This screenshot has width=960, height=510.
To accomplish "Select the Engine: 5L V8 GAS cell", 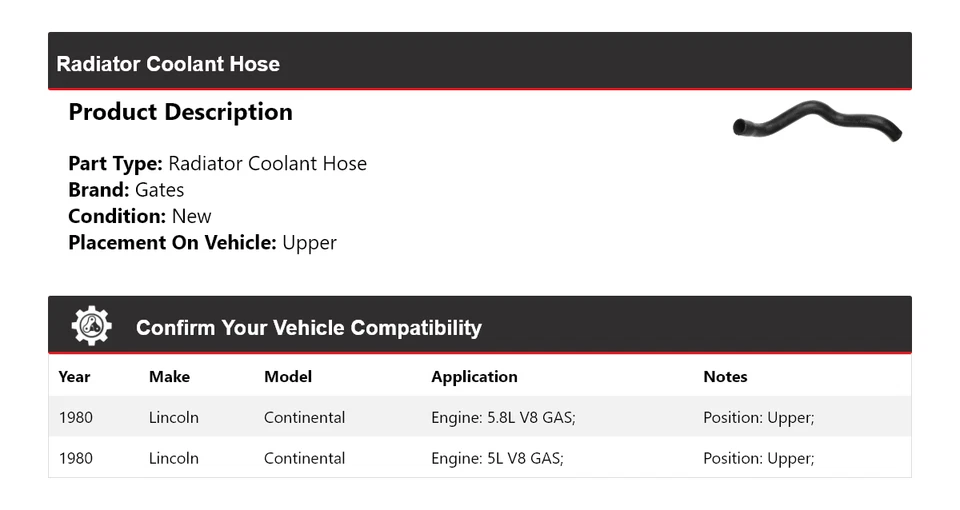I will pyautogui.click(x=497, y=458).
